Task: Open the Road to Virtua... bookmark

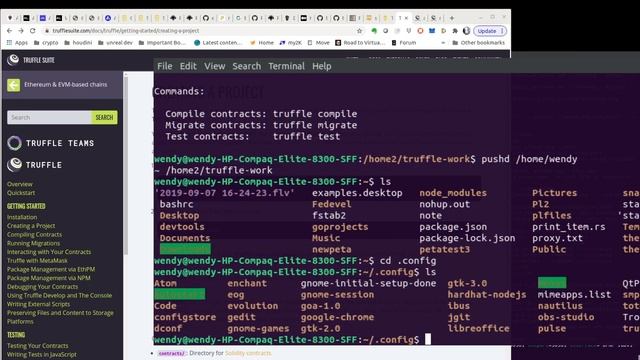Action: click(x=360, y=42)
